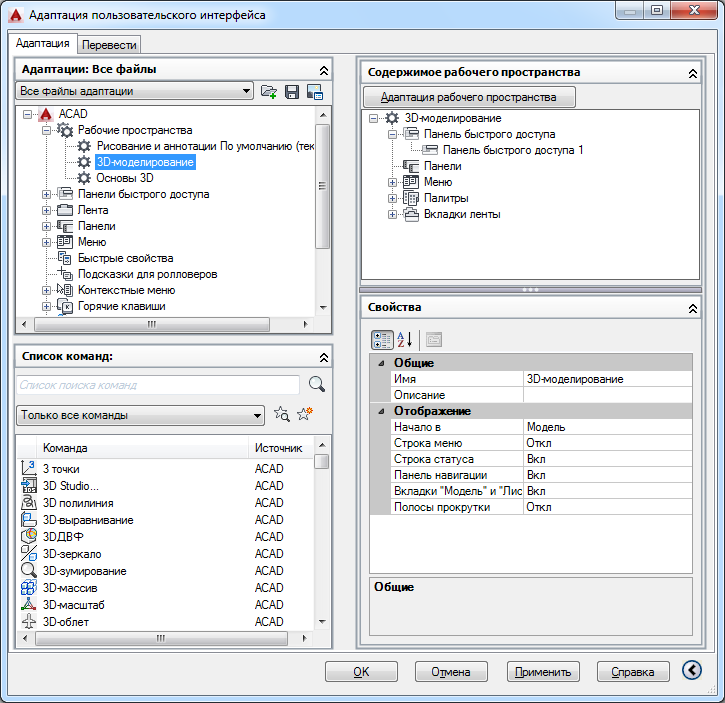Collapse the Список команд panel

[324, 358]
